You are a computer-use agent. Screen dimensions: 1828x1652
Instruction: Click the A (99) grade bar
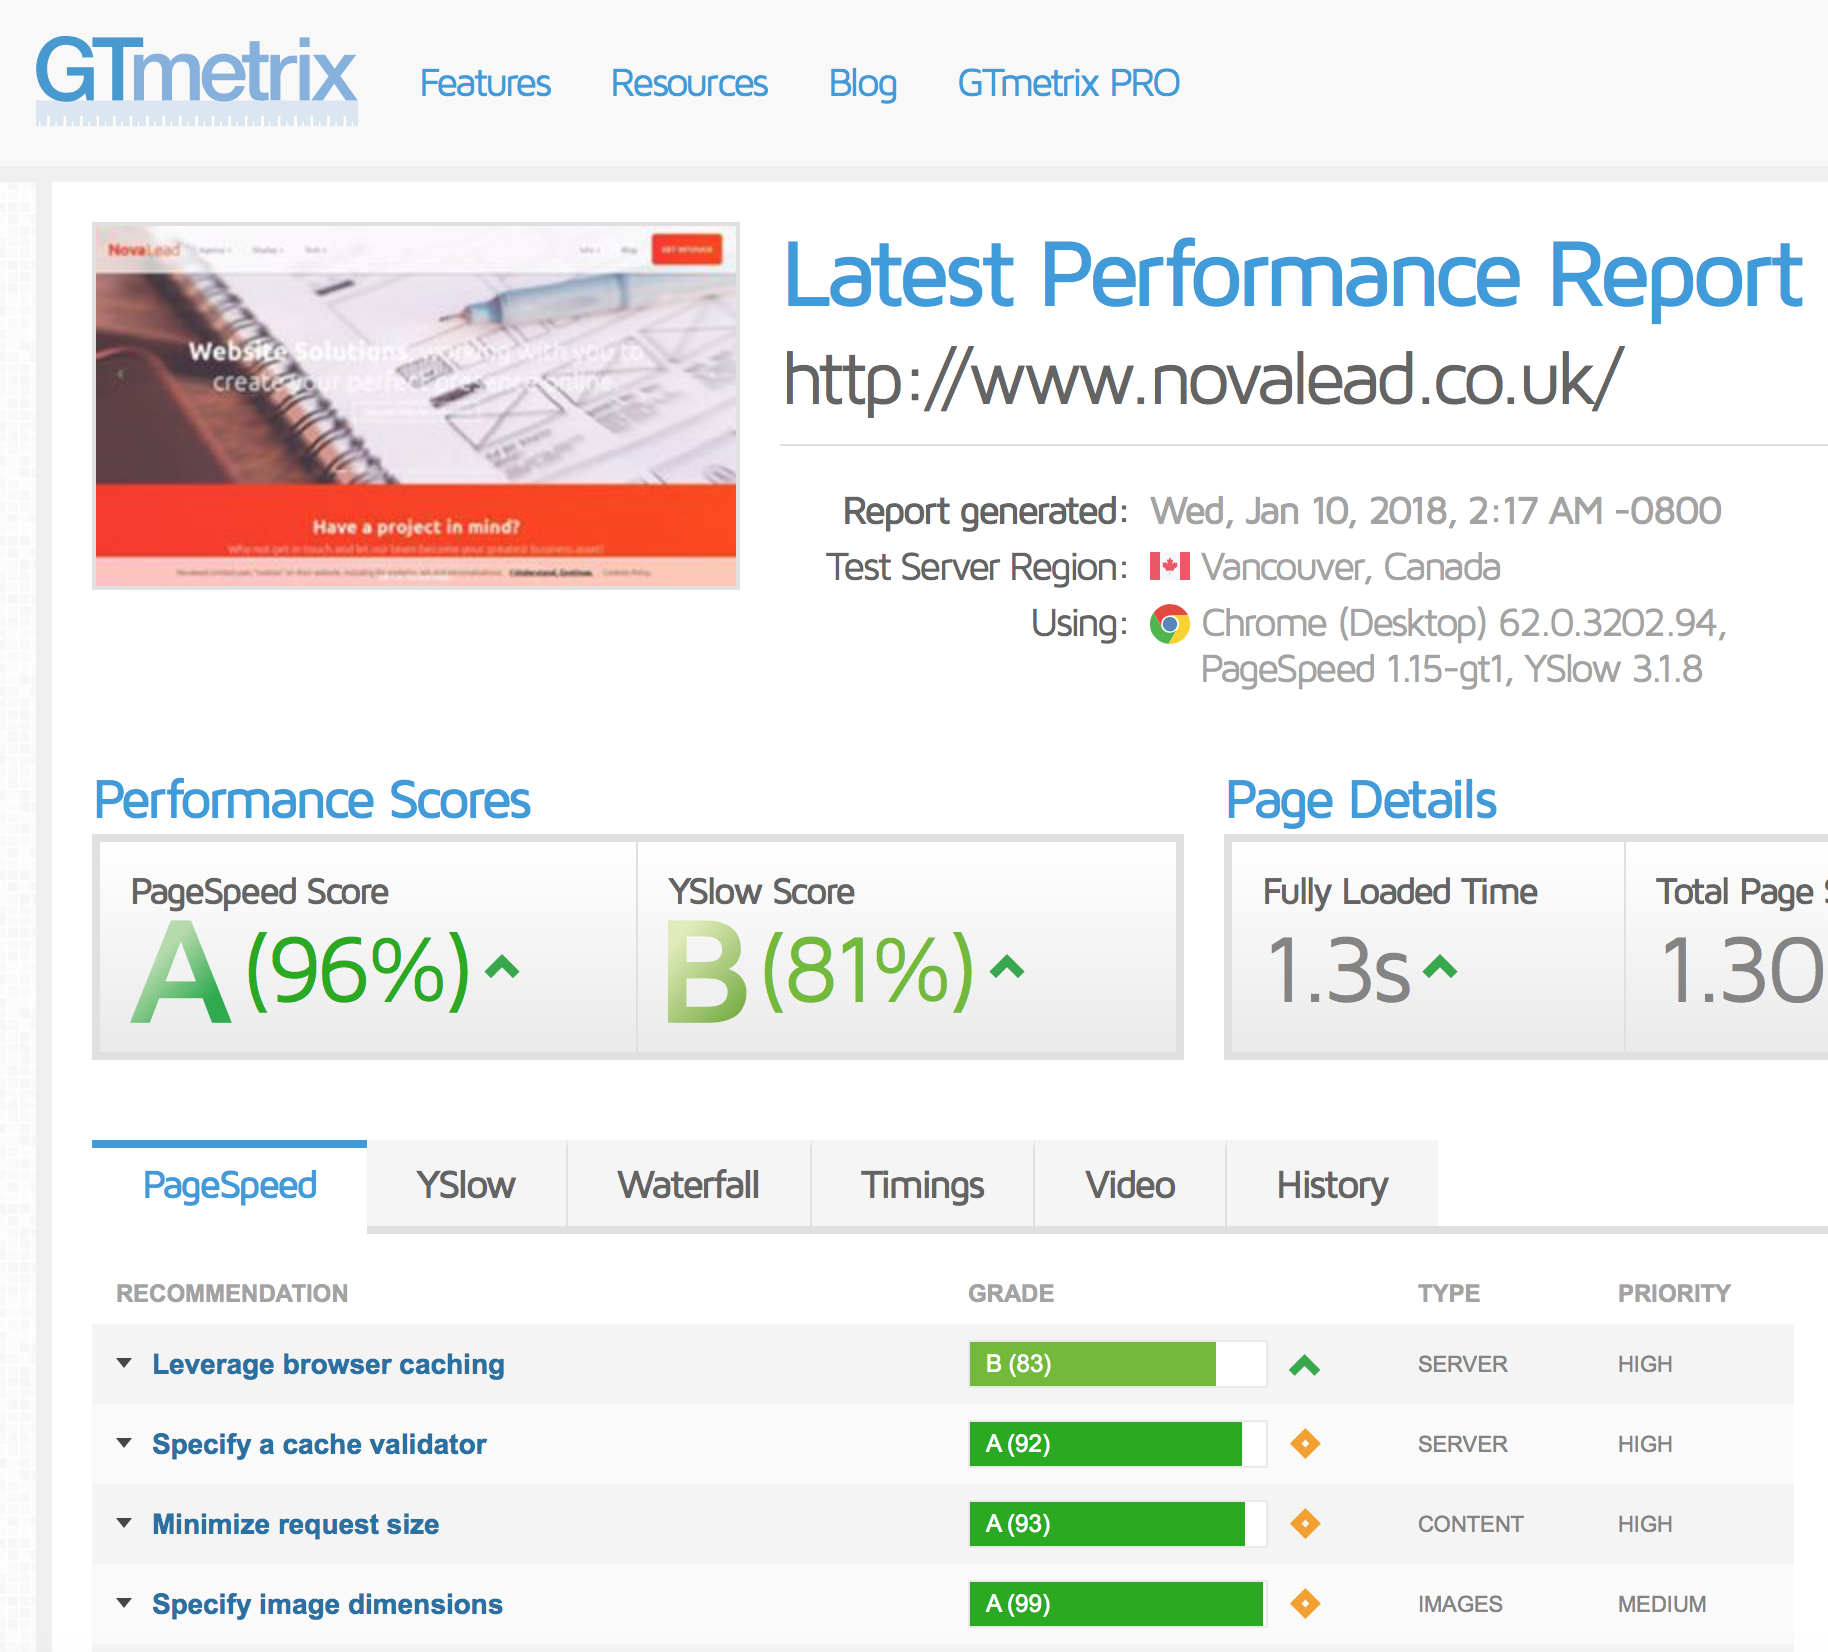[x=1118, y=1604]
